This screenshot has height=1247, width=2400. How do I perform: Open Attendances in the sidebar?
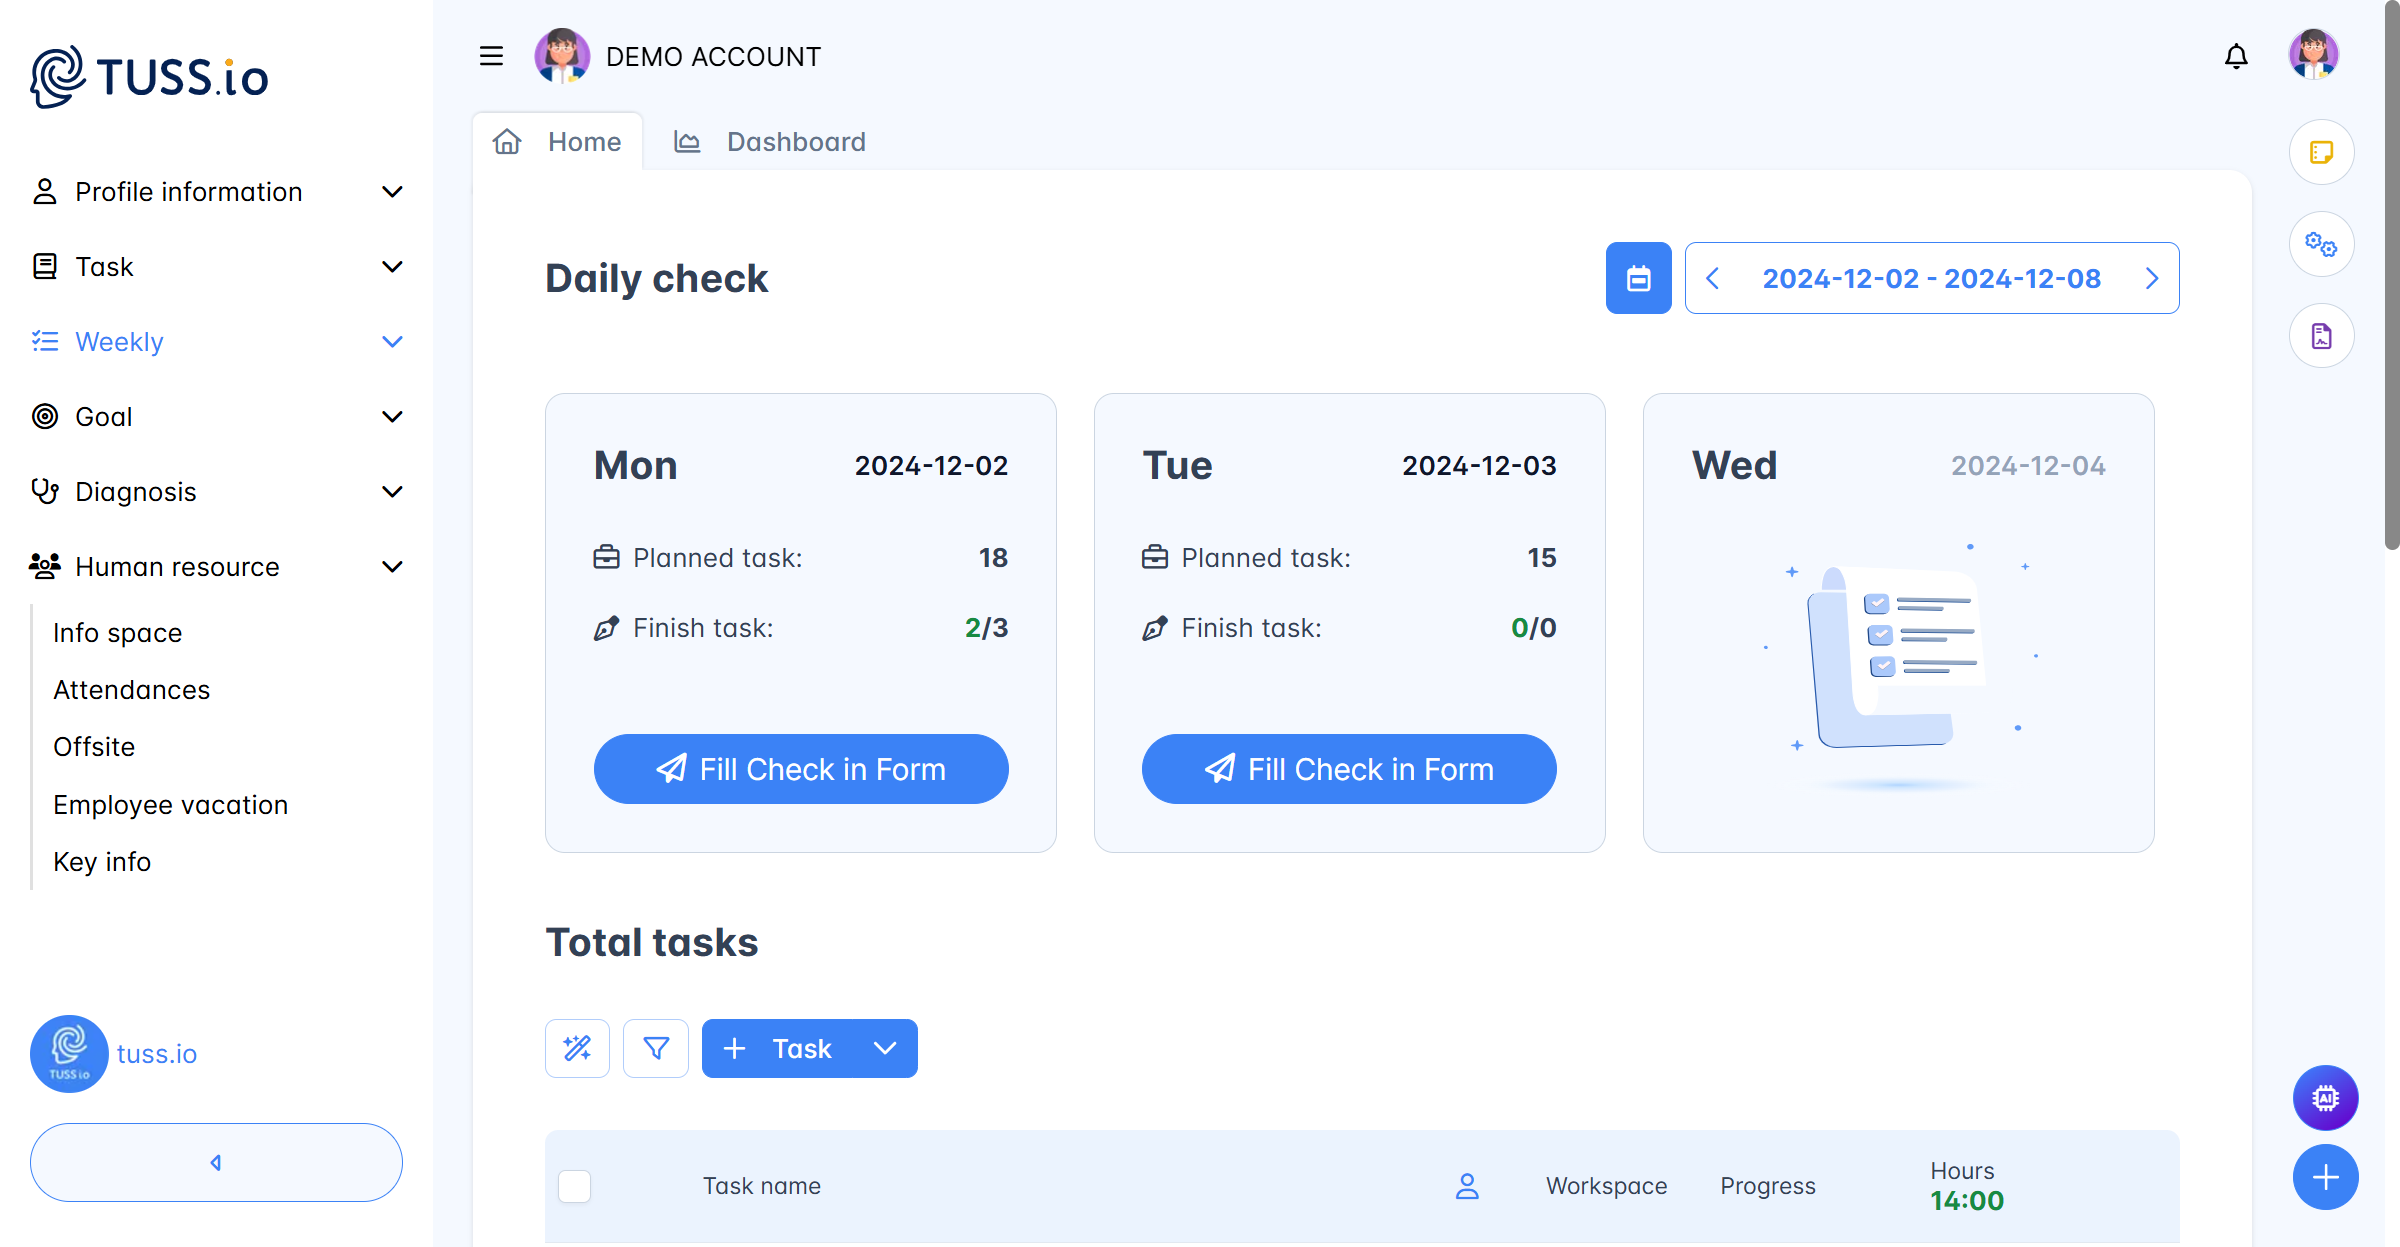tap(131, 690)
